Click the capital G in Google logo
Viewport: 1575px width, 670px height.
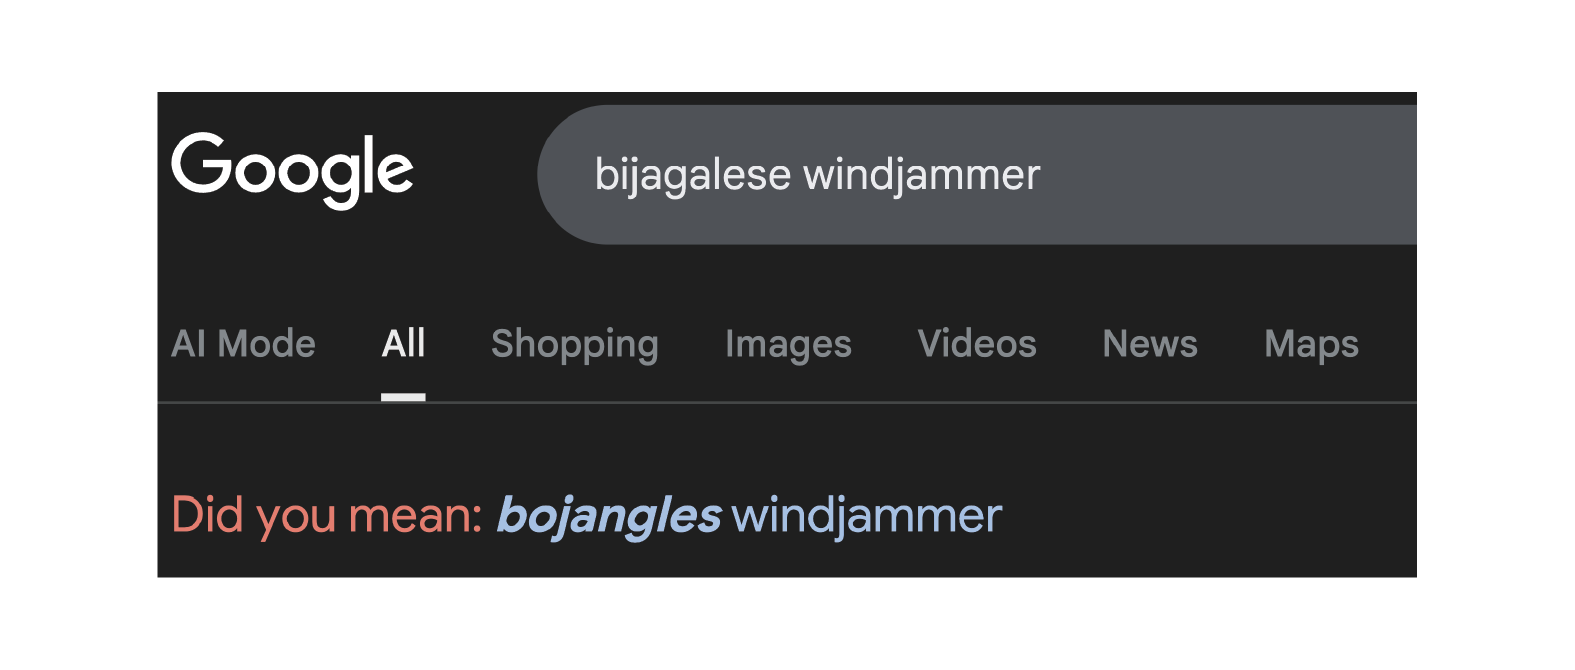pos(200,164)
